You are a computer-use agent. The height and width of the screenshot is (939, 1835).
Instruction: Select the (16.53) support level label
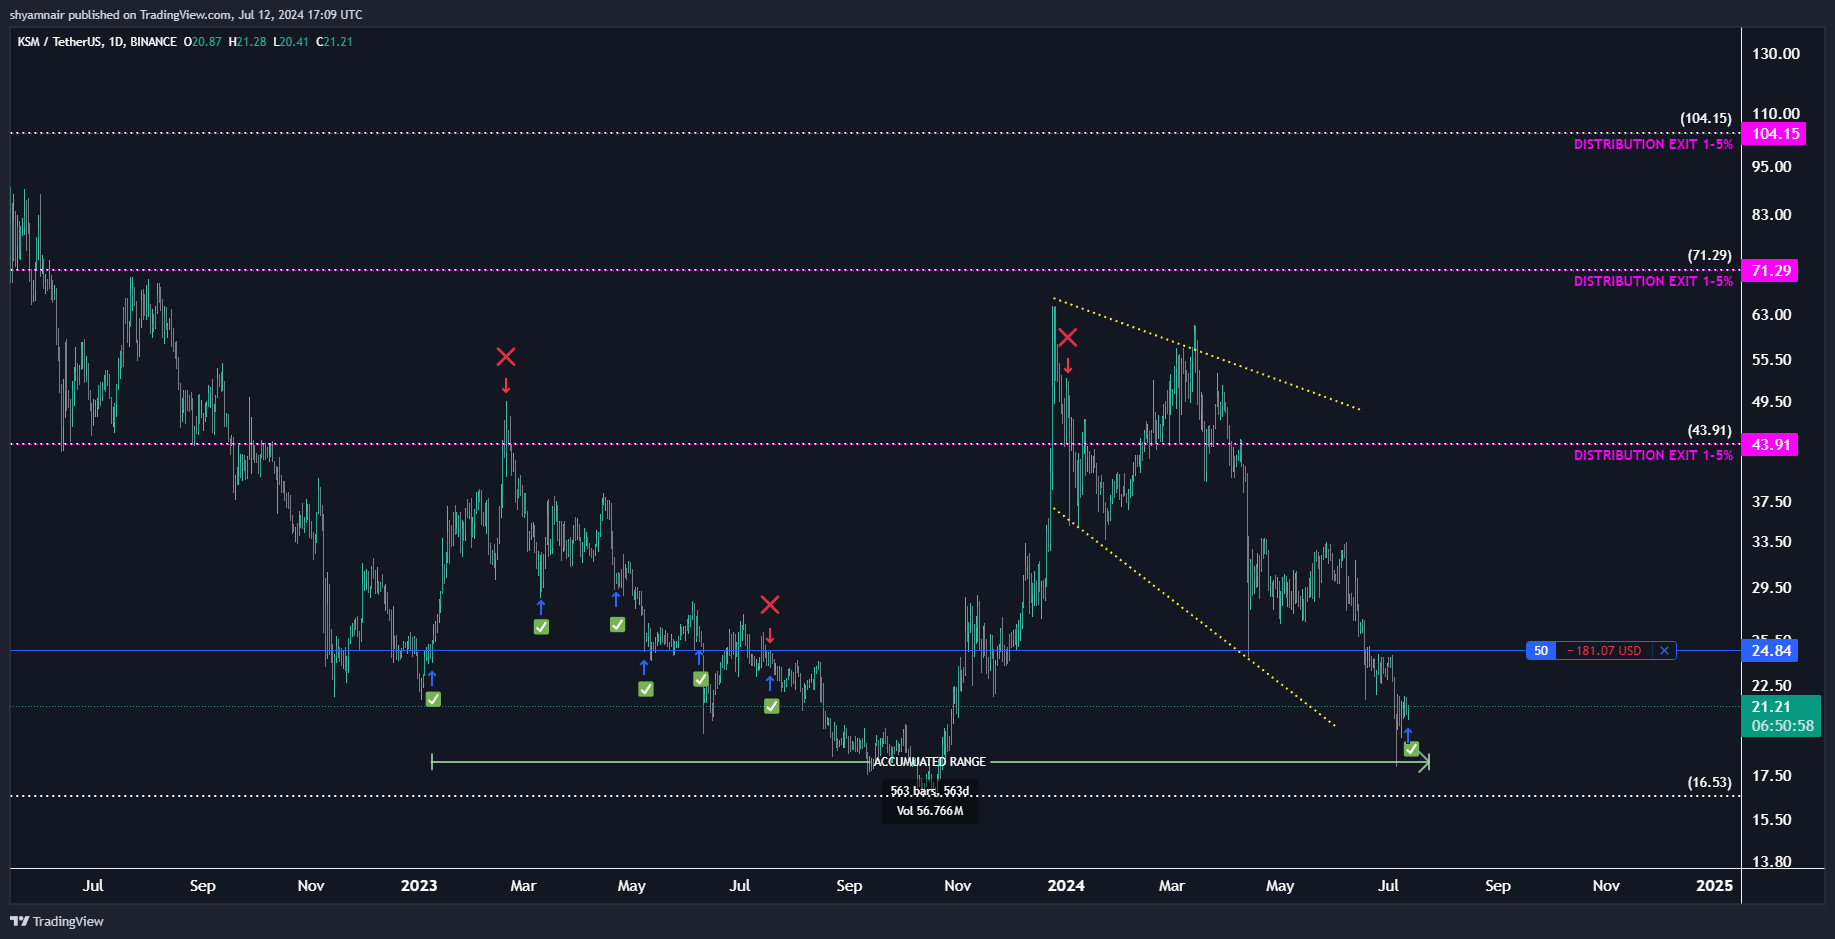click(x=1709, y=783)
